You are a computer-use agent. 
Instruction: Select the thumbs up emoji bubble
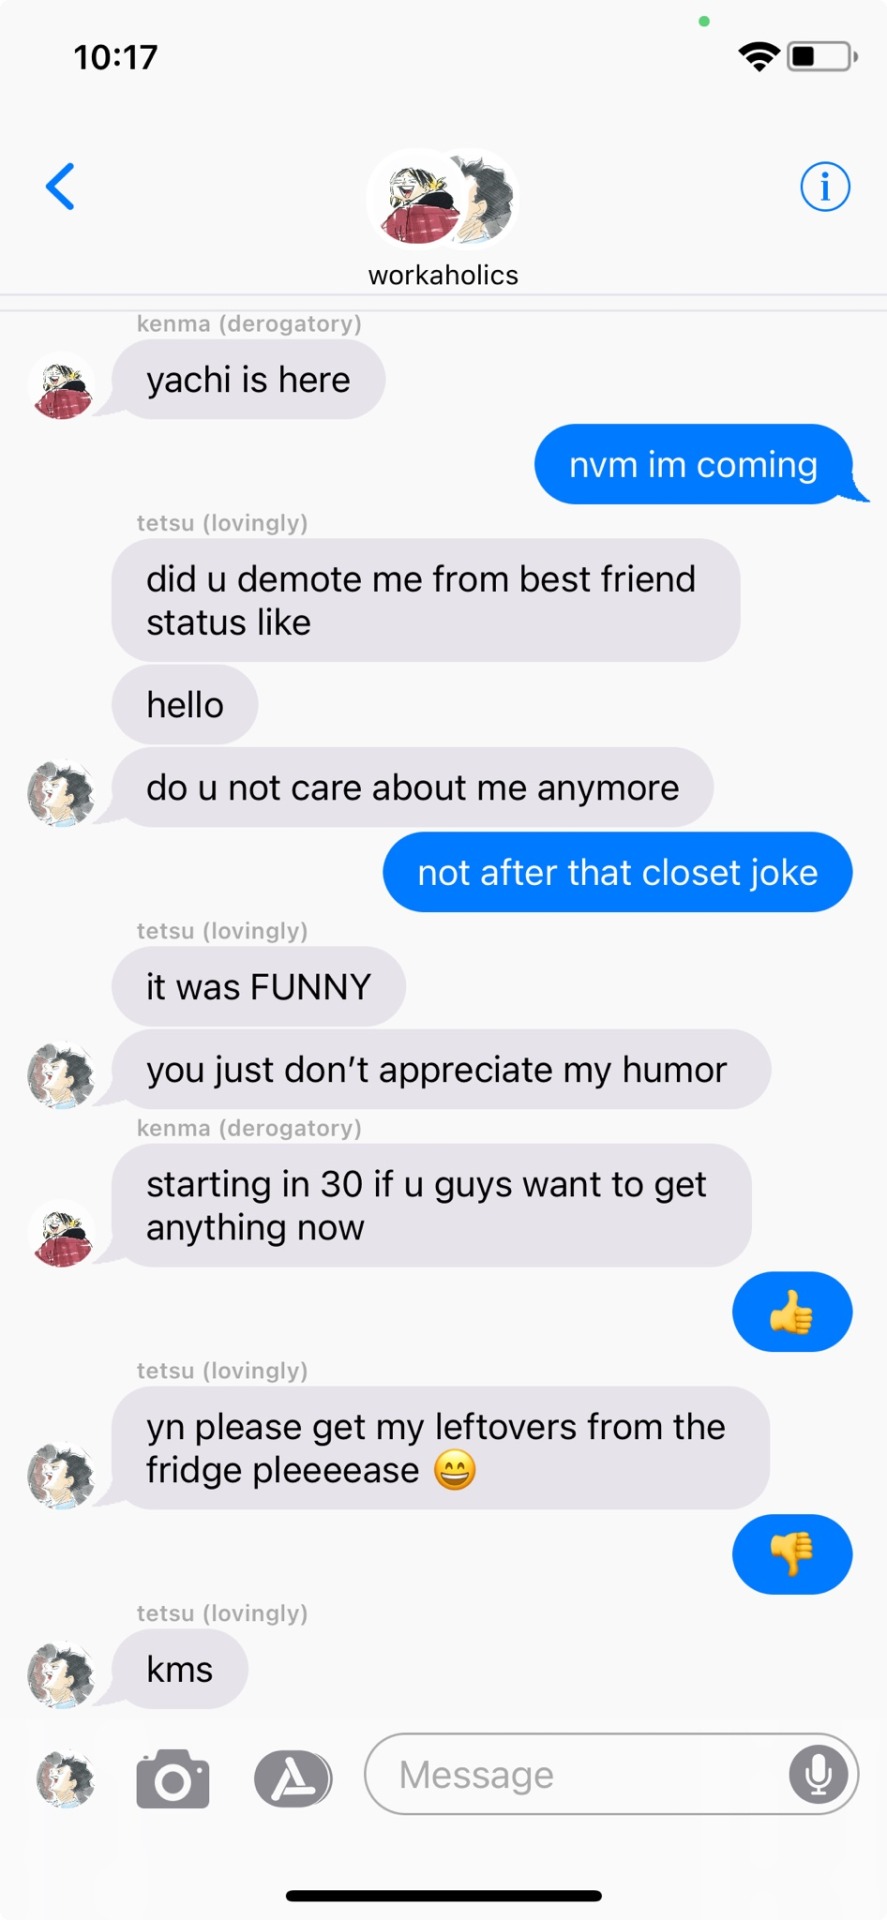click(x=792, y=1312)
